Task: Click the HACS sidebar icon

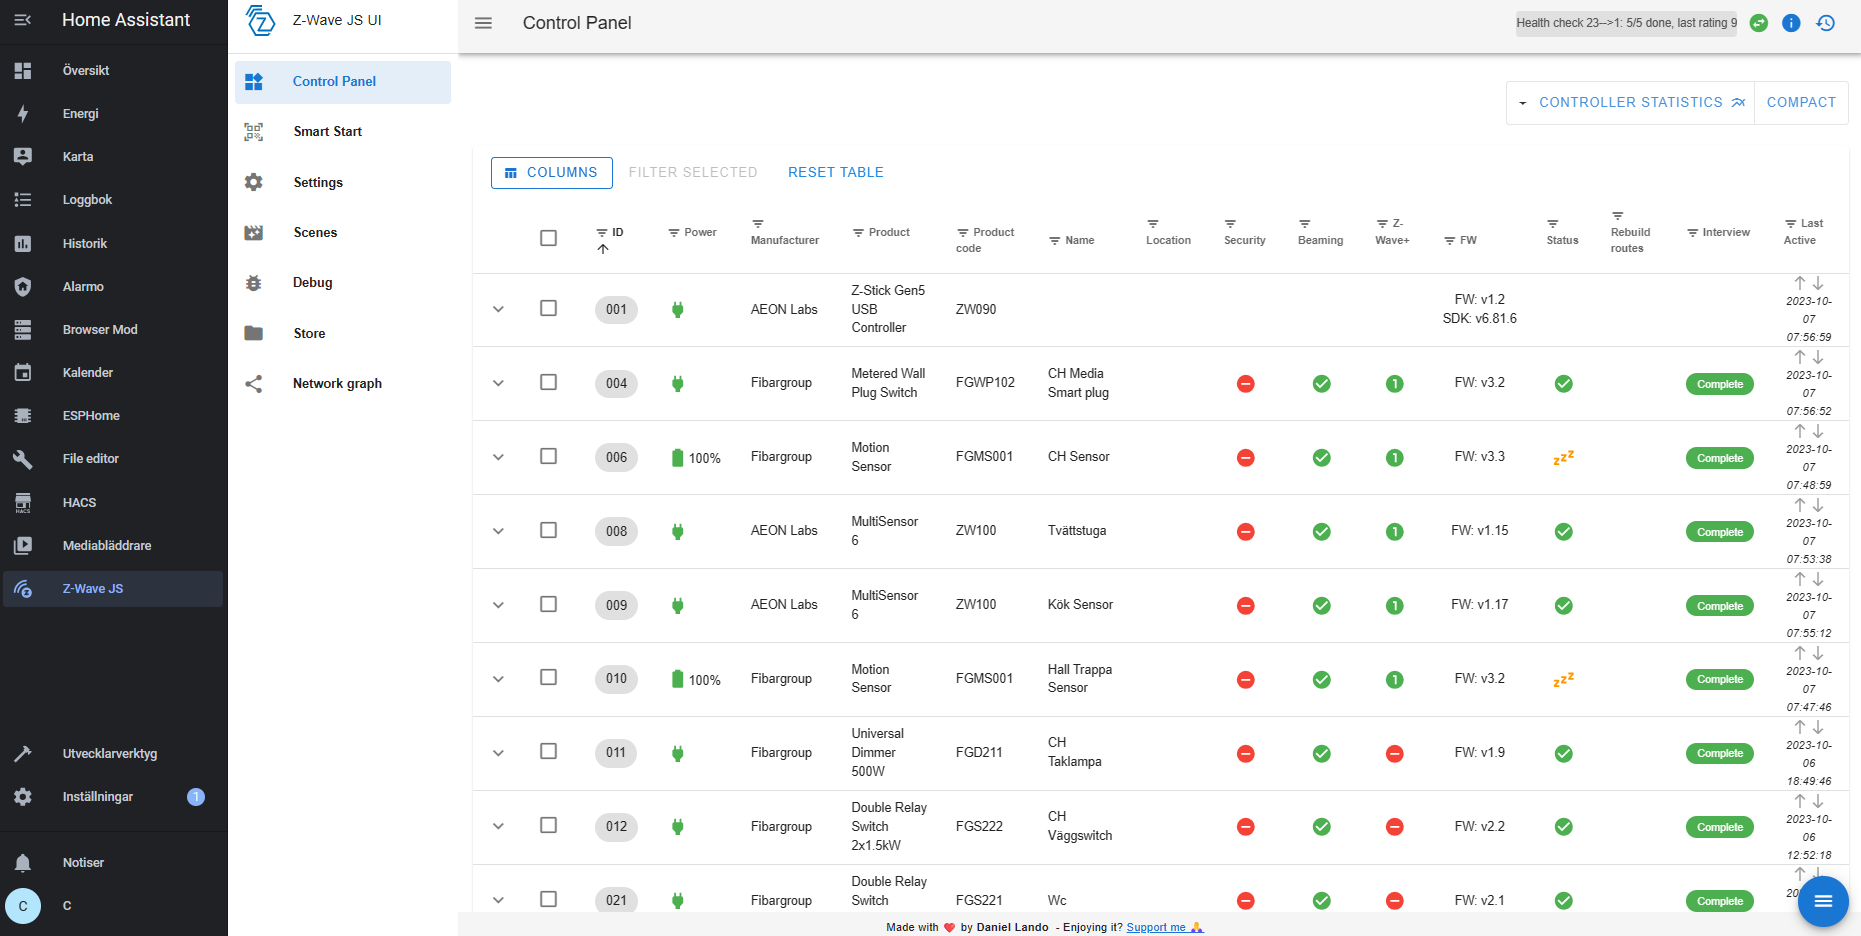Action: 23,503
